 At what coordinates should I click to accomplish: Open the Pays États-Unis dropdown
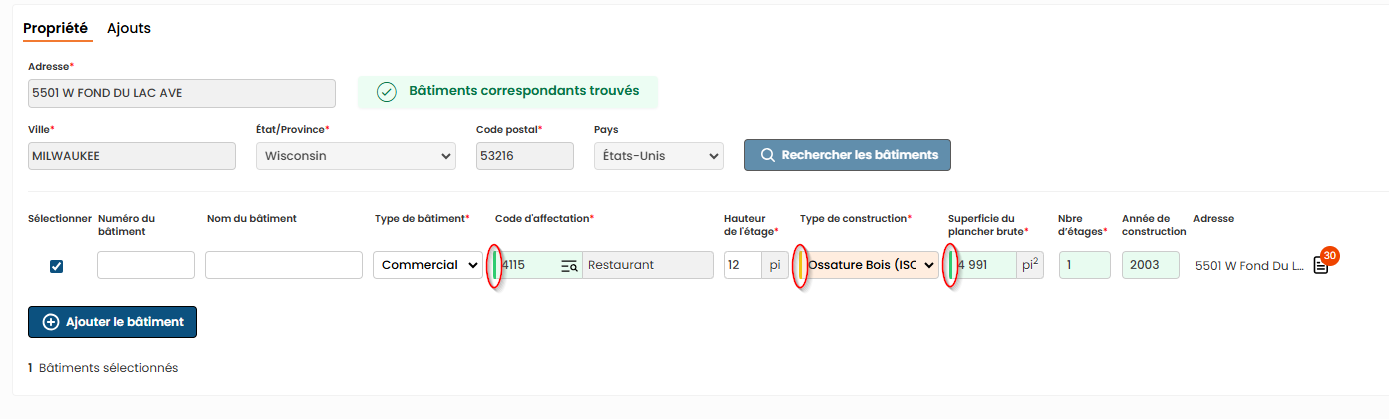tap(658, 156)
